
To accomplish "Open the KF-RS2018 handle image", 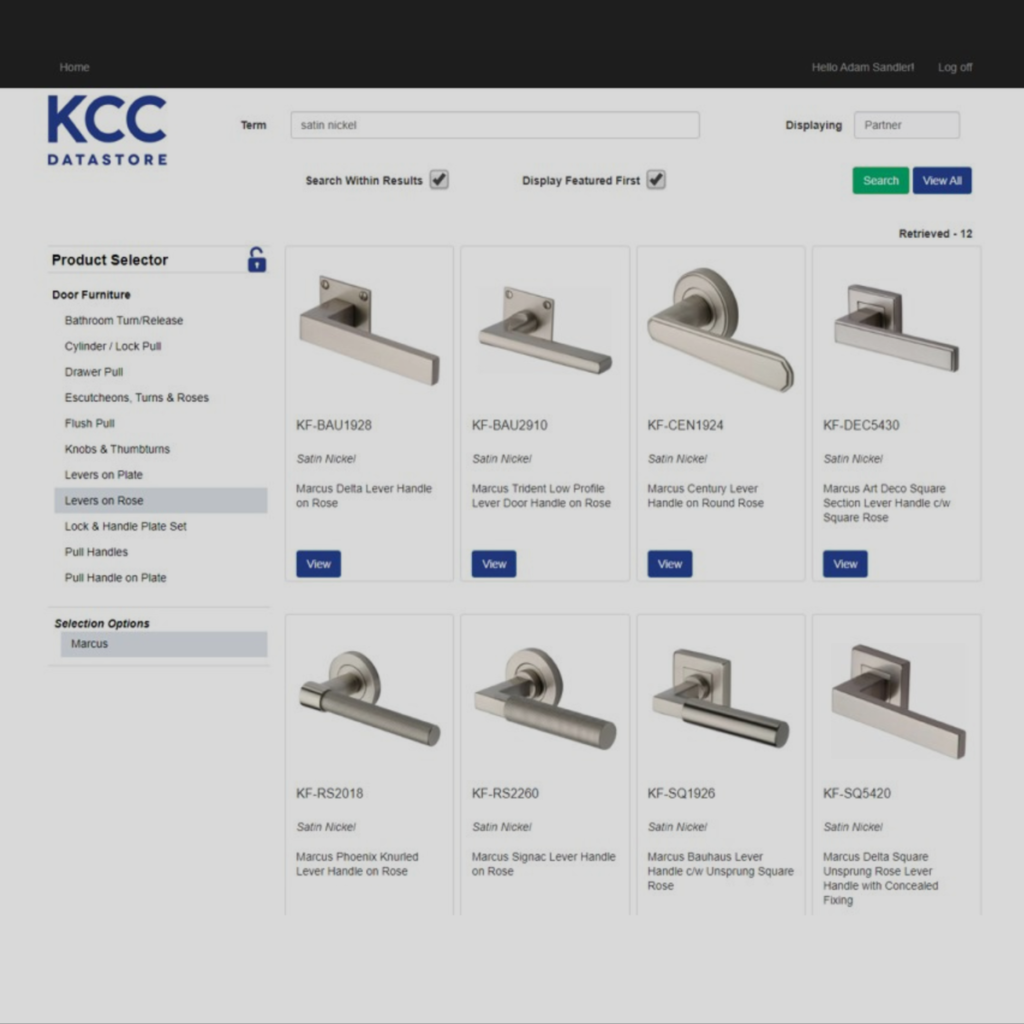I will click(x=369, y=697).
